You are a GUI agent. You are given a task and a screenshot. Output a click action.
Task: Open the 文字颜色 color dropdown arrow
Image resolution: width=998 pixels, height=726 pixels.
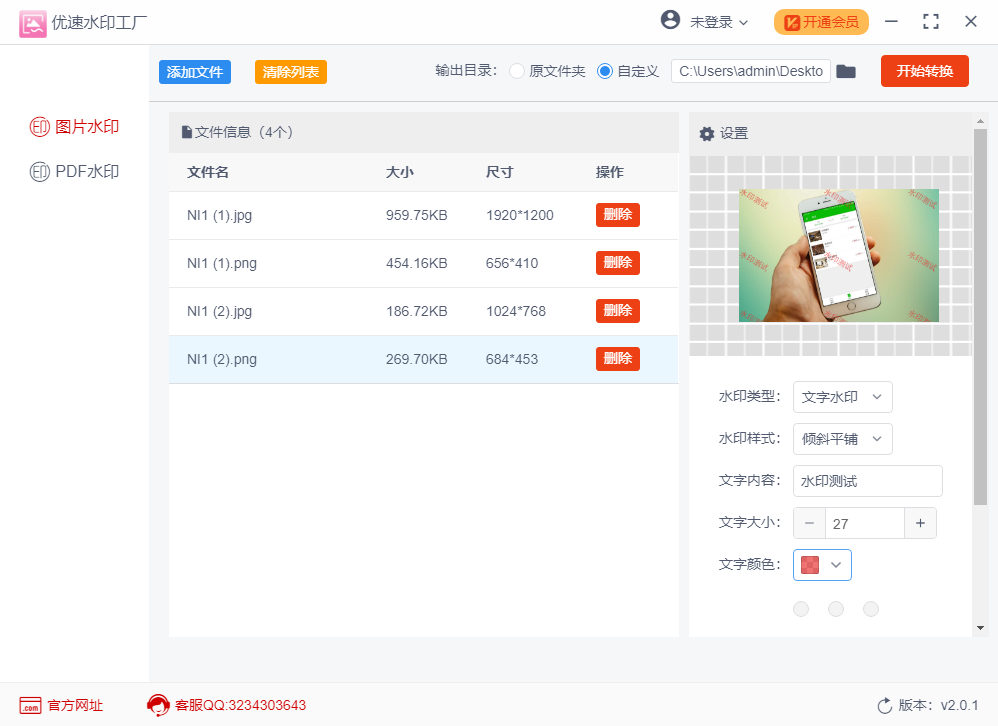tap(837, 564)
